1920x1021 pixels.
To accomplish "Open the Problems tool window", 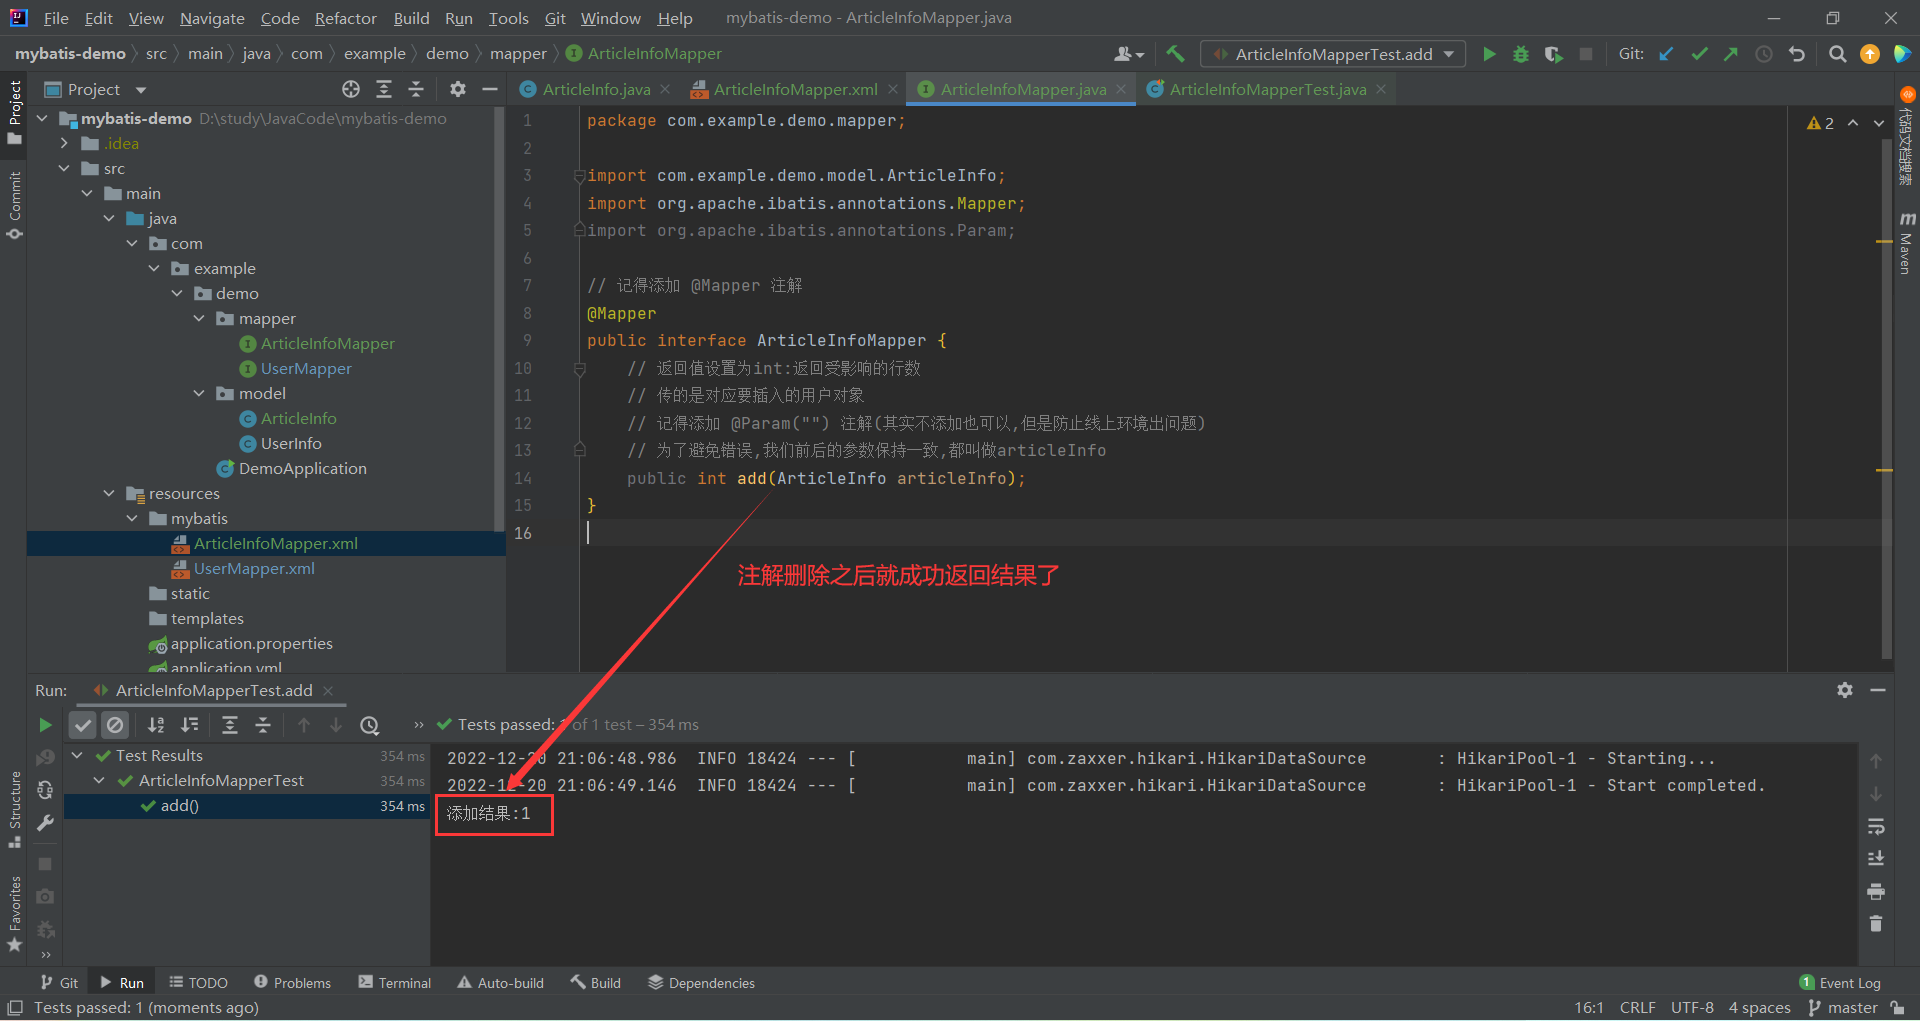I will tap(293, 983).
